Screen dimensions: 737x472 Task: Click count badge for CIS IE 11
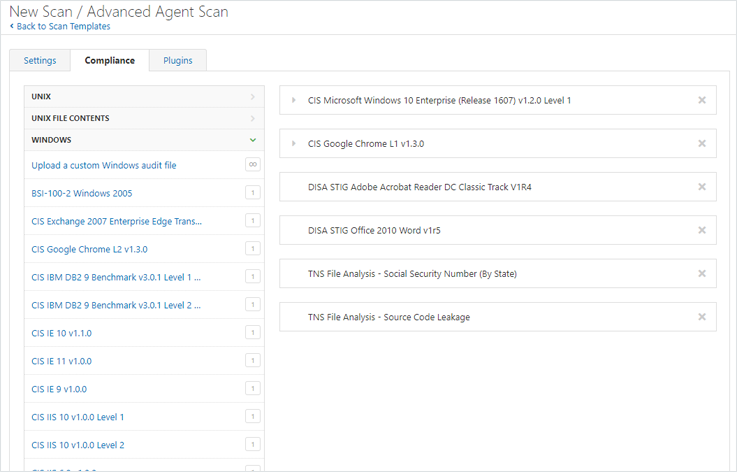point(253,360)
